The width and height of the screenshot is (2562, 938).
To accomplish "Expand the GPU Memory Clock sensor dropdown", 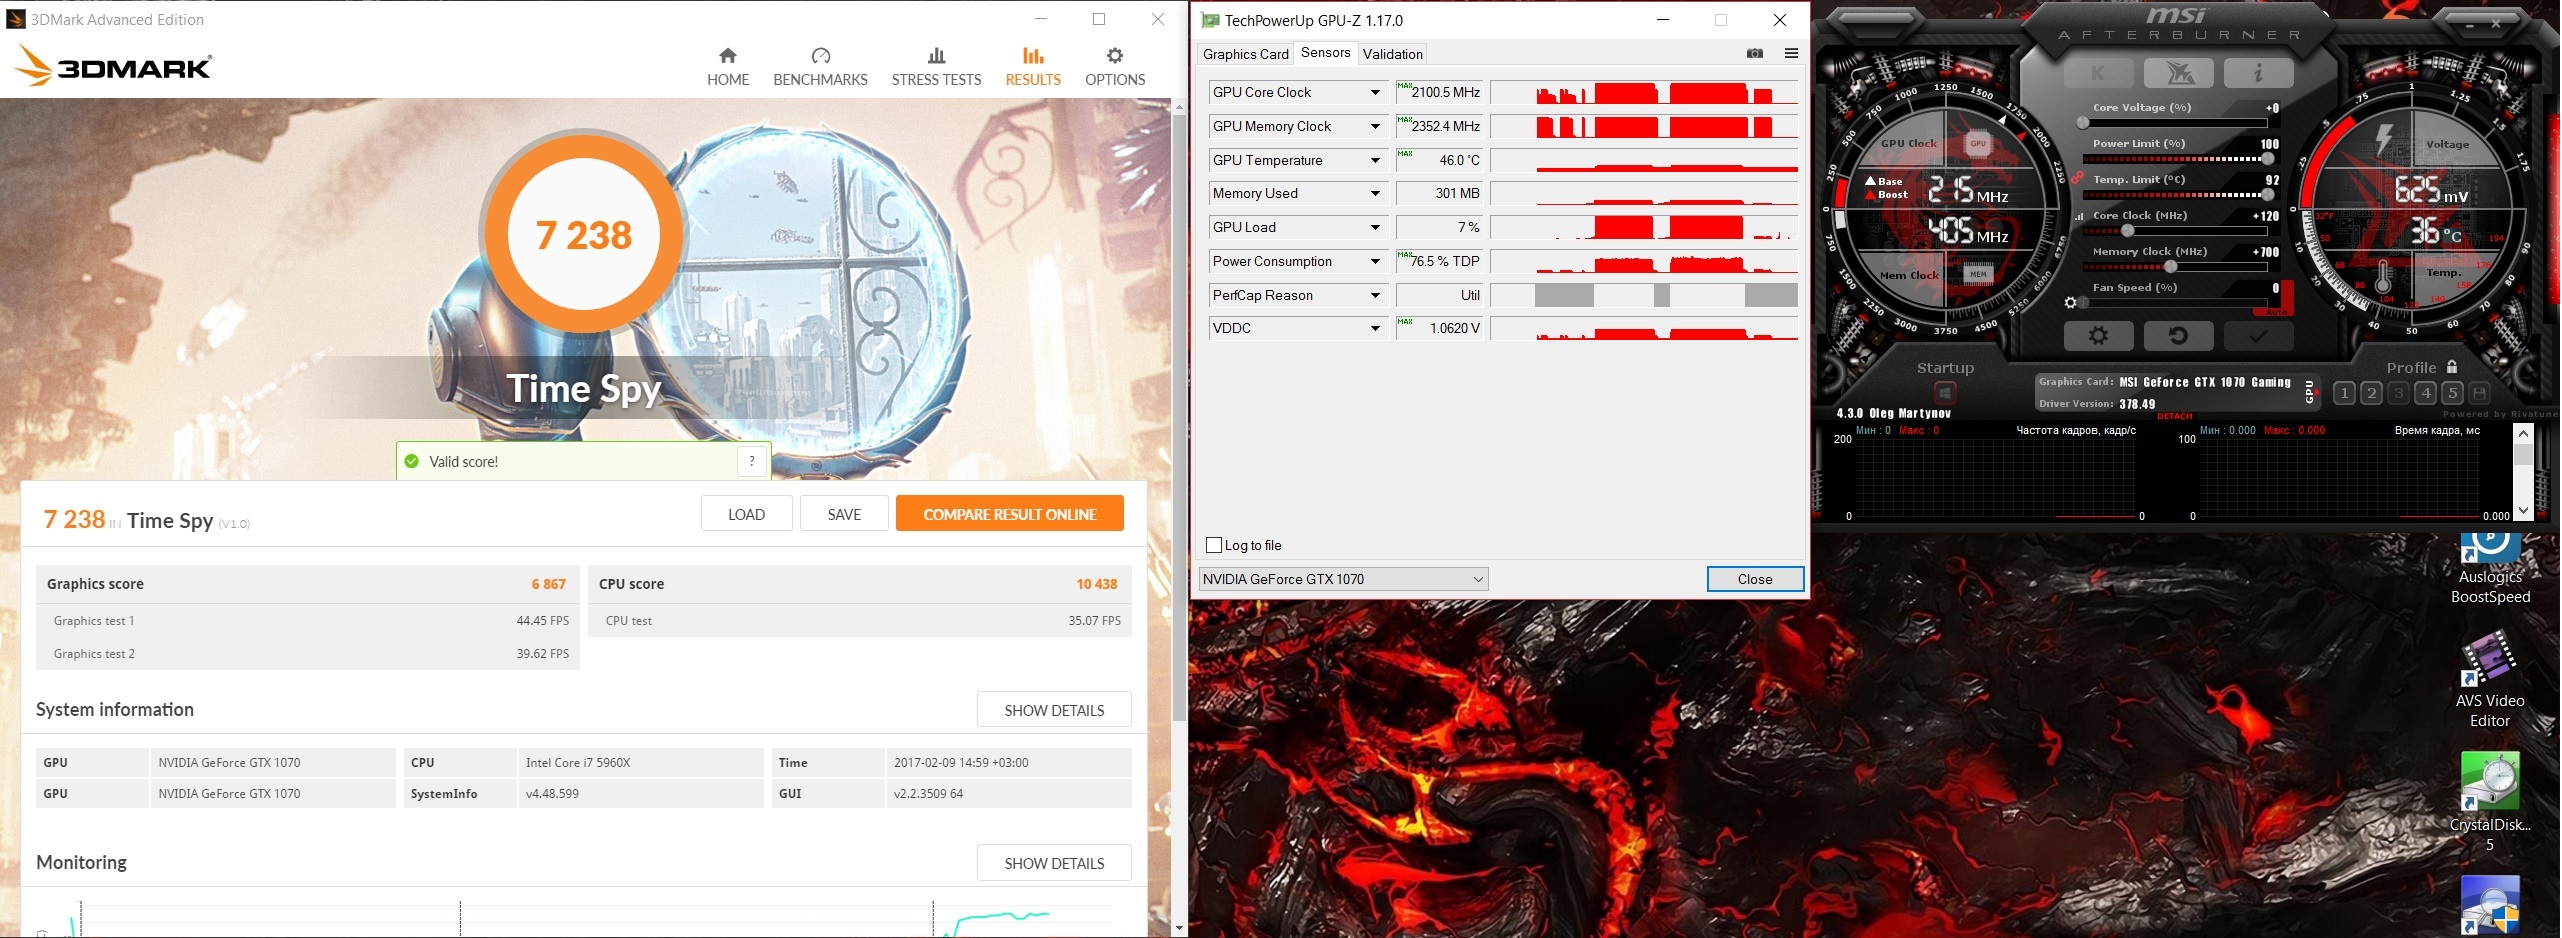I will point(1375,127).
